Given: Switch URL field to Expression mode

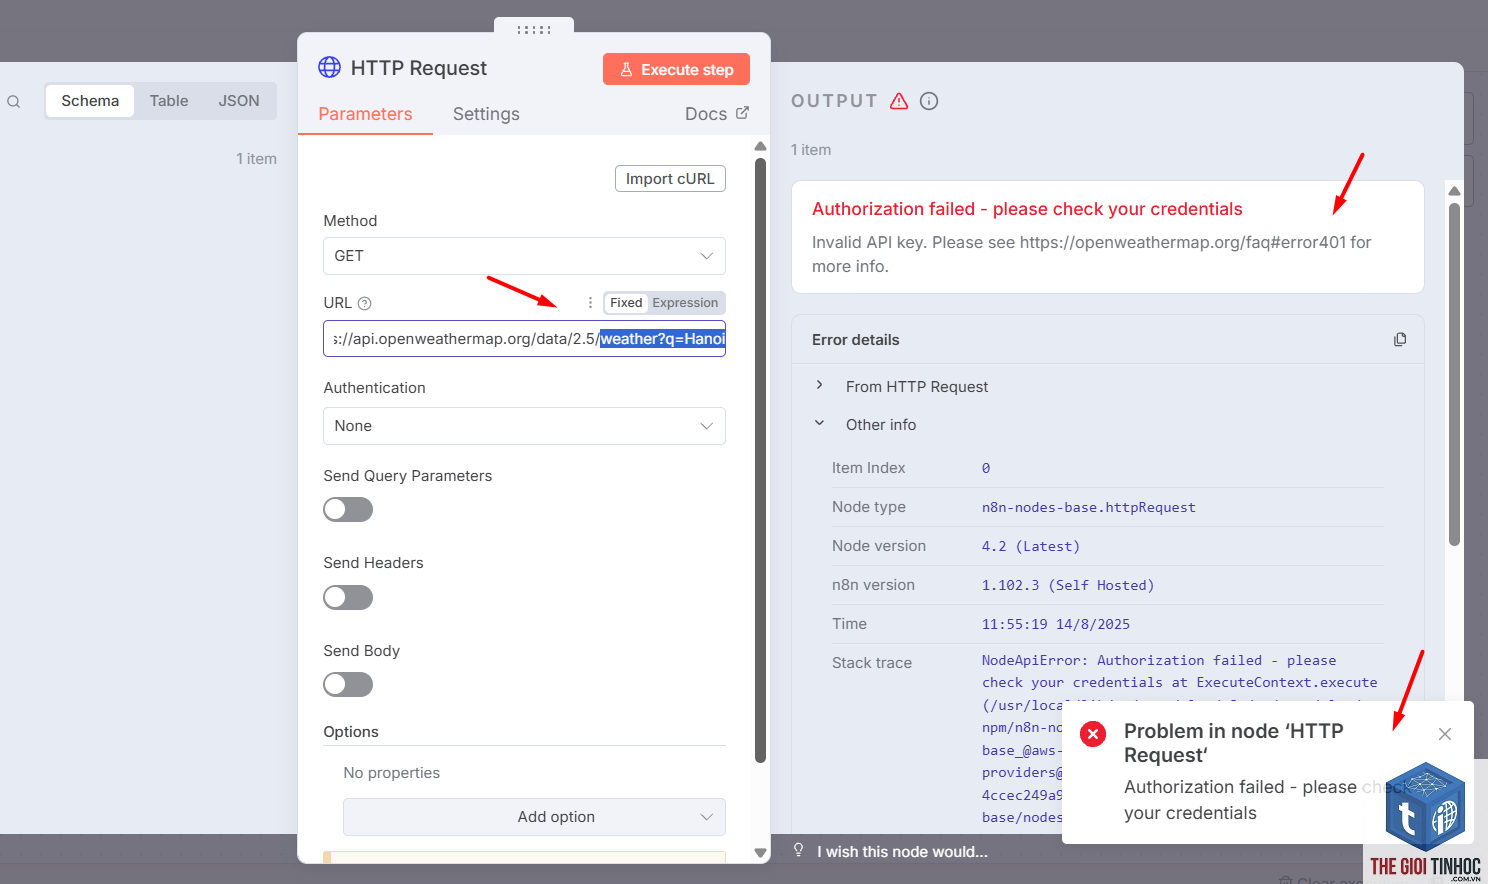Looking at the screenshot, I should [x=685, y=303].
